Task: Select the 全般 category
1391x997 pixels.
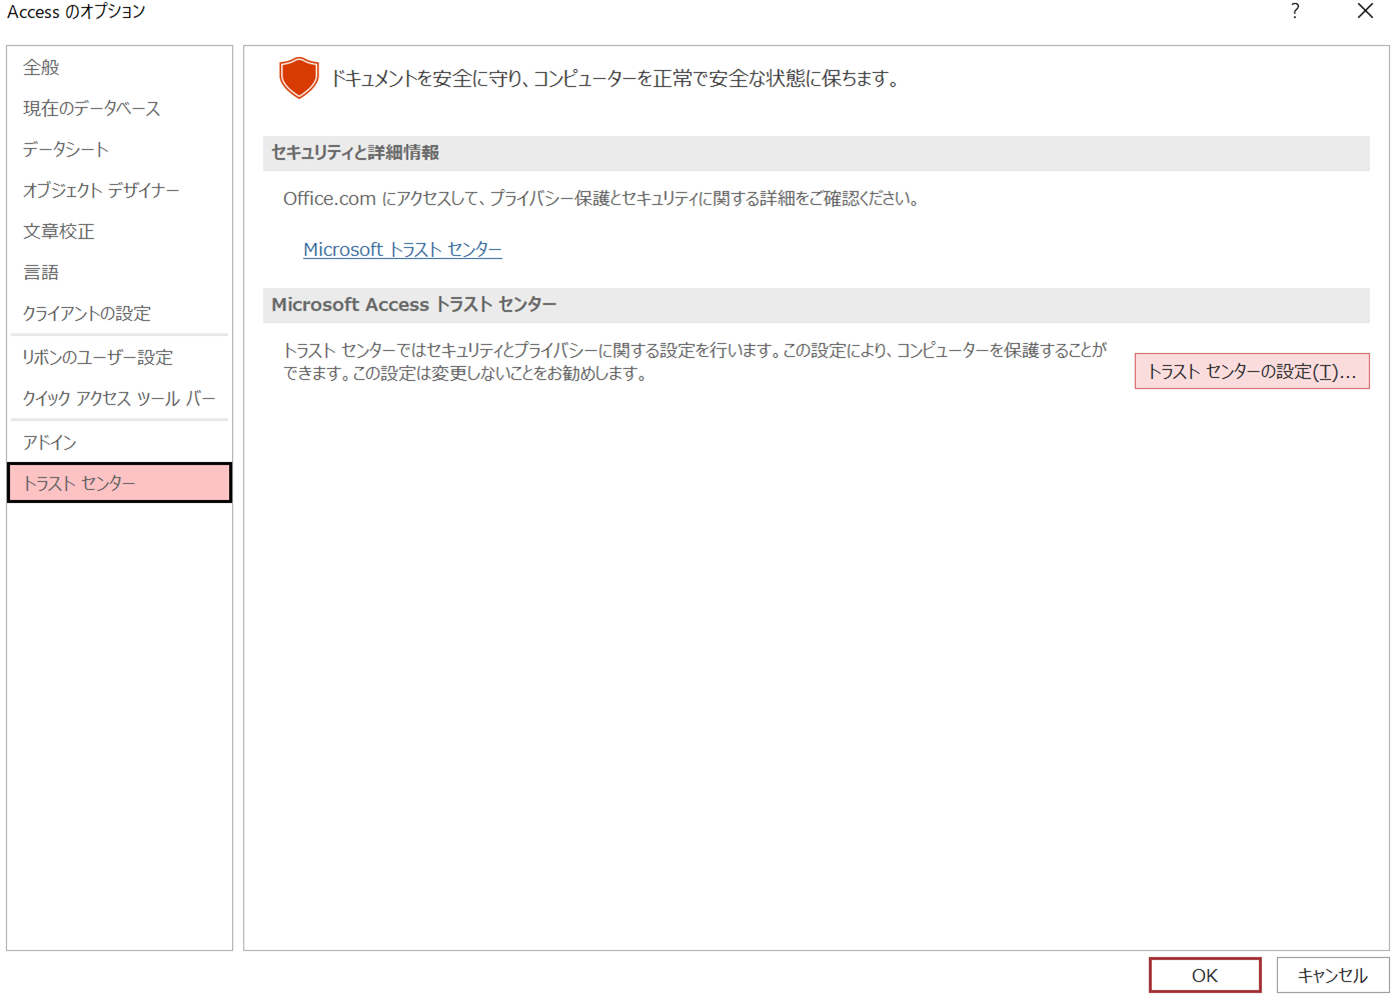Action: click(x=119, y=67)
